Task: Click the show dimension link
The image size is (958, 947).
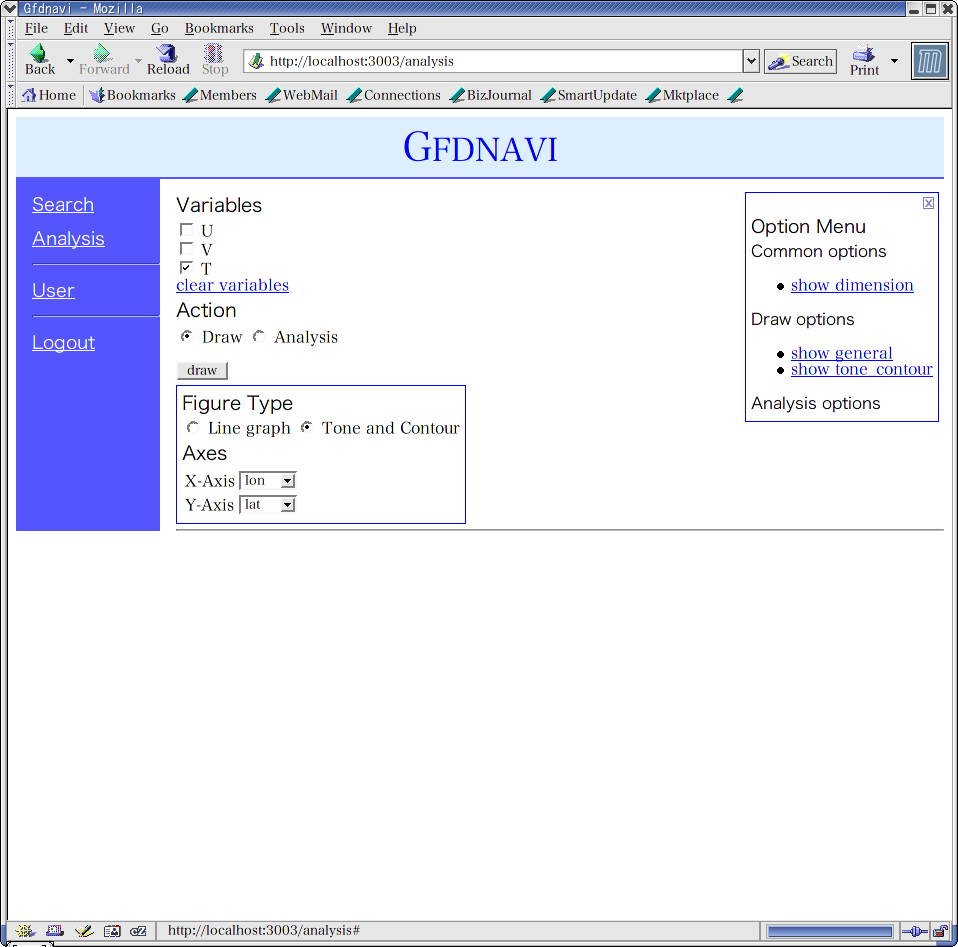Action: (x=852, y=285)
